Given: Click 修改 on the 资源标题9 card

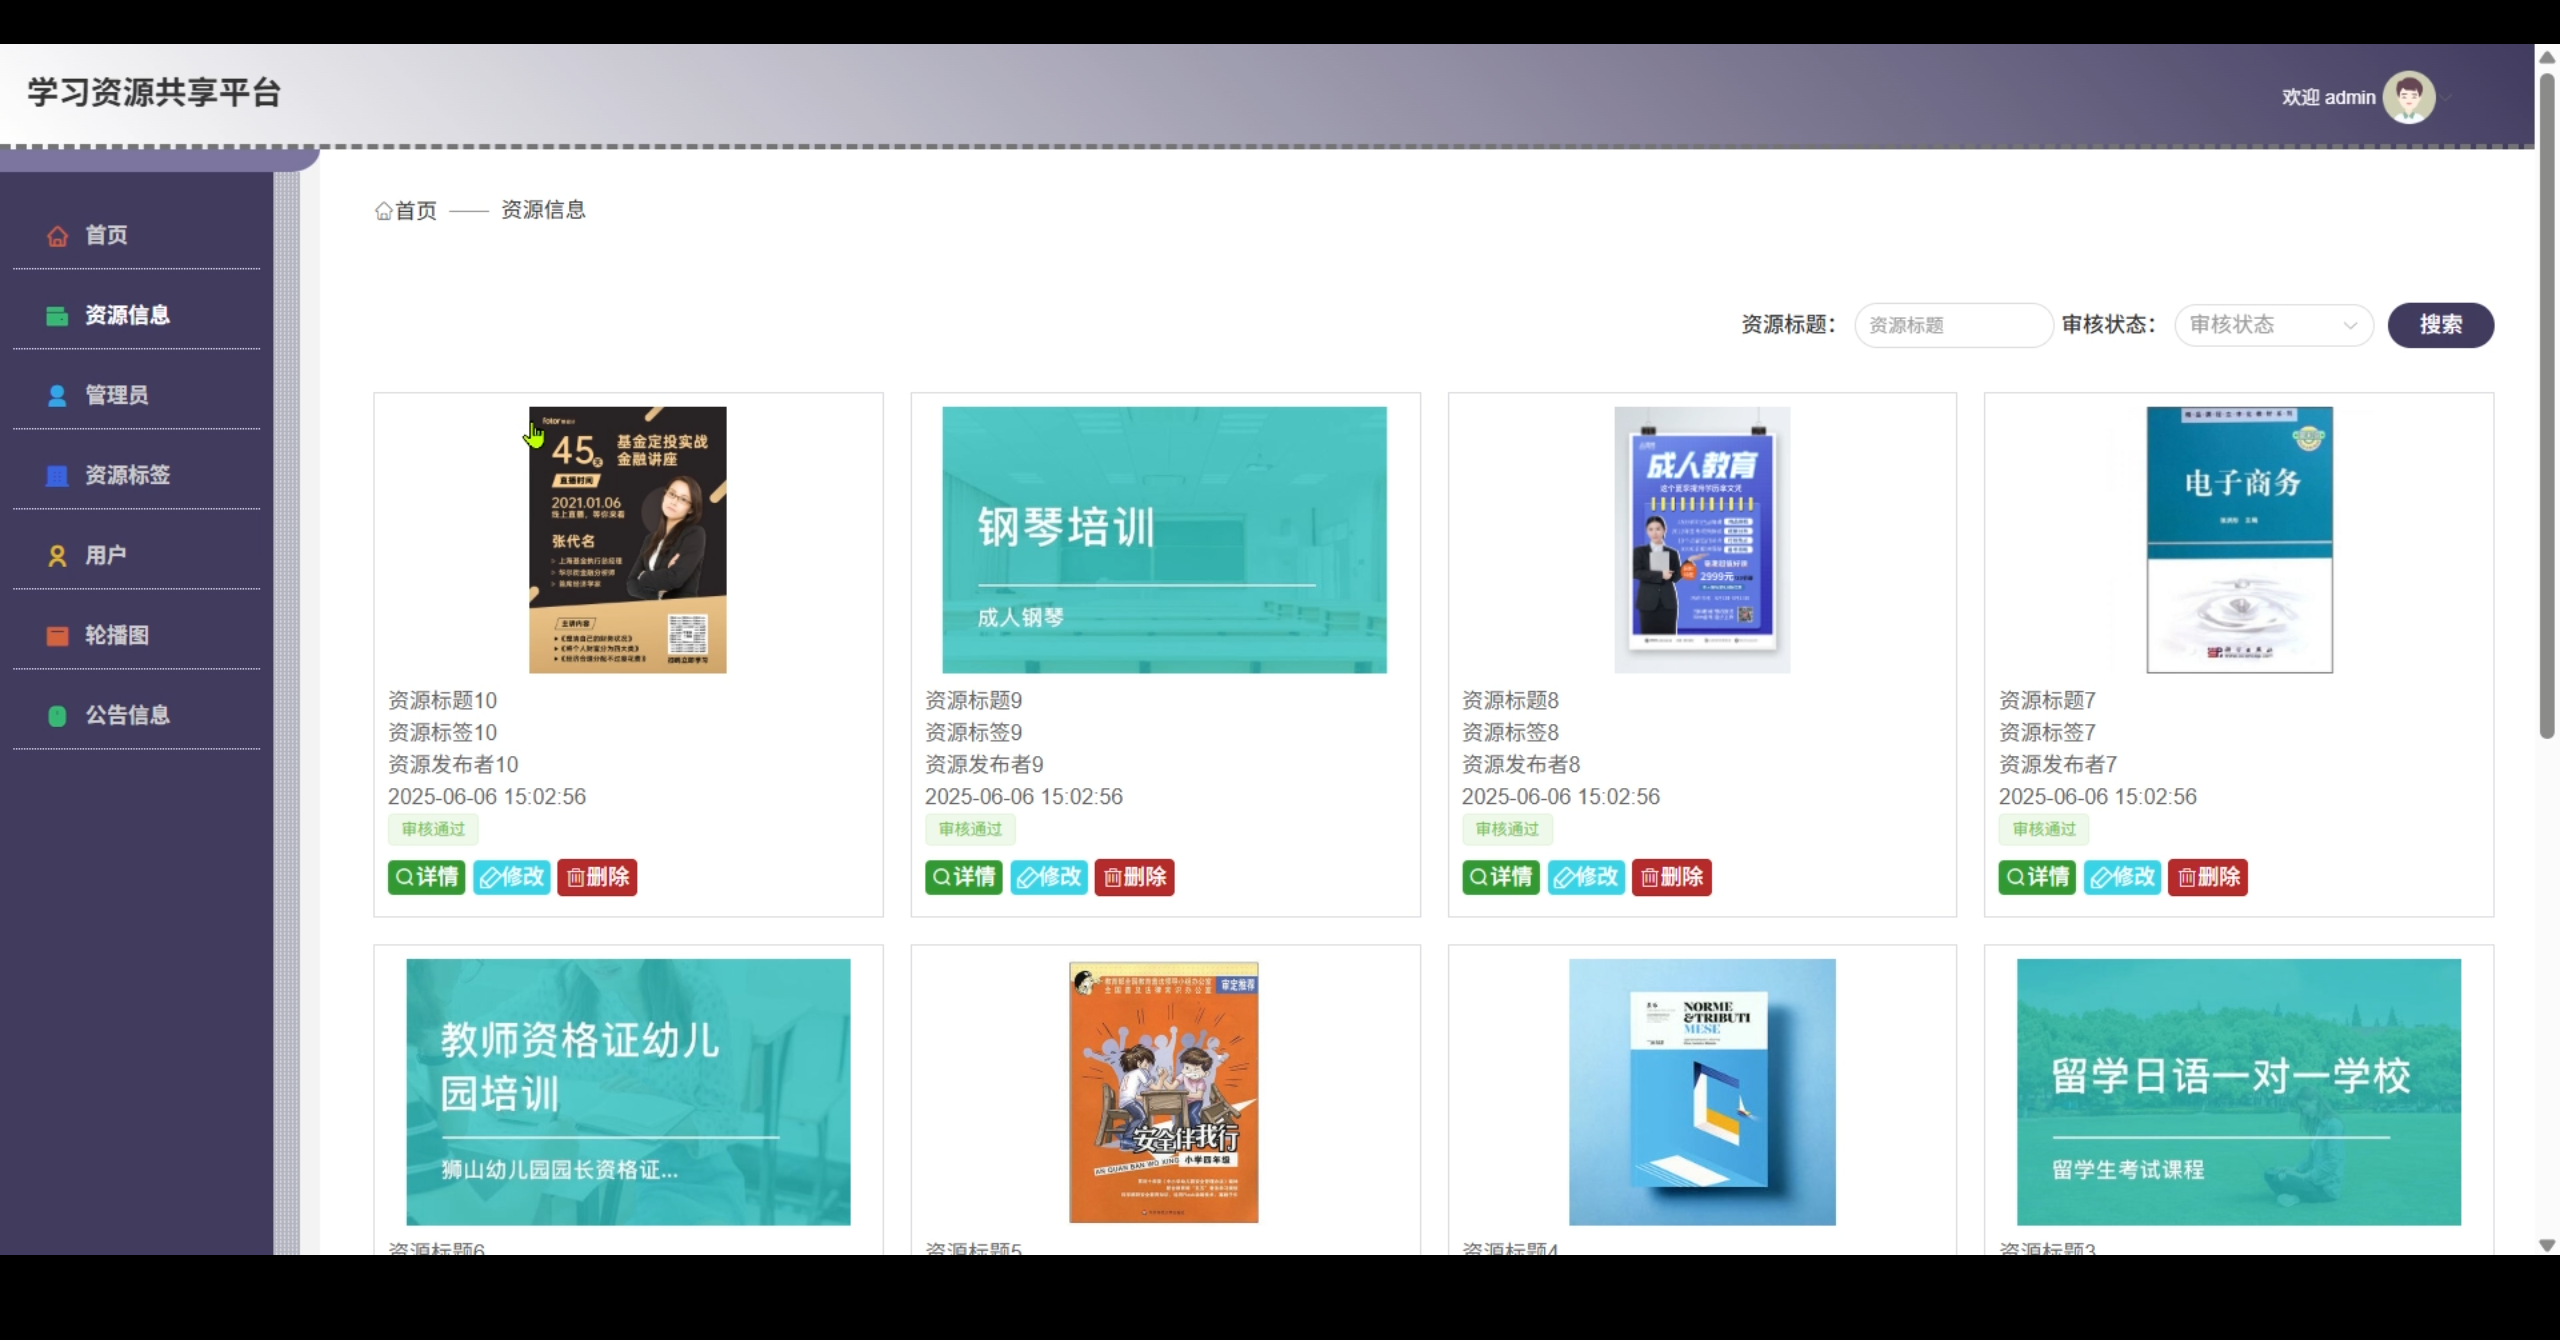Looking at the screenshot, I should 1048,877.
